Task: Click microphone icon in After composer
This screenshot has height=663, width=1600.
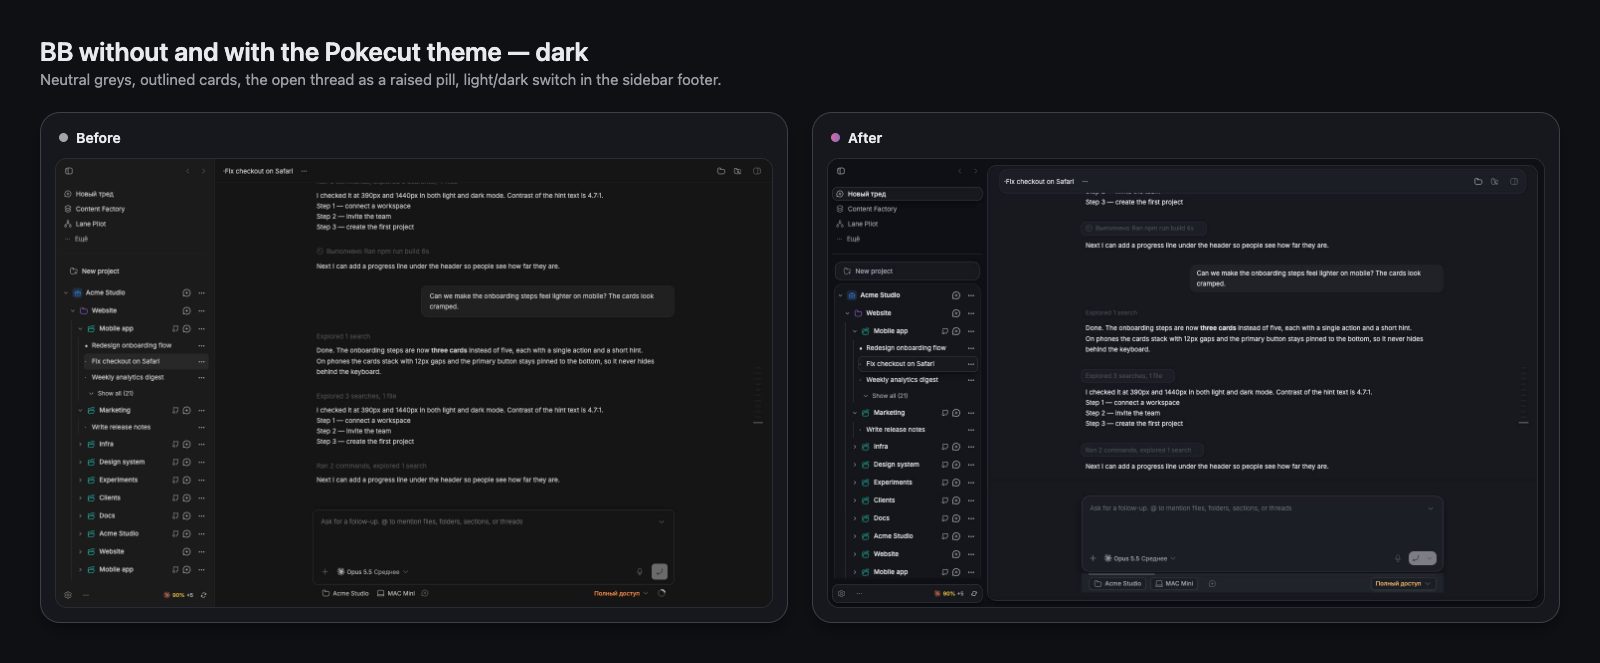Action: 1398,558
